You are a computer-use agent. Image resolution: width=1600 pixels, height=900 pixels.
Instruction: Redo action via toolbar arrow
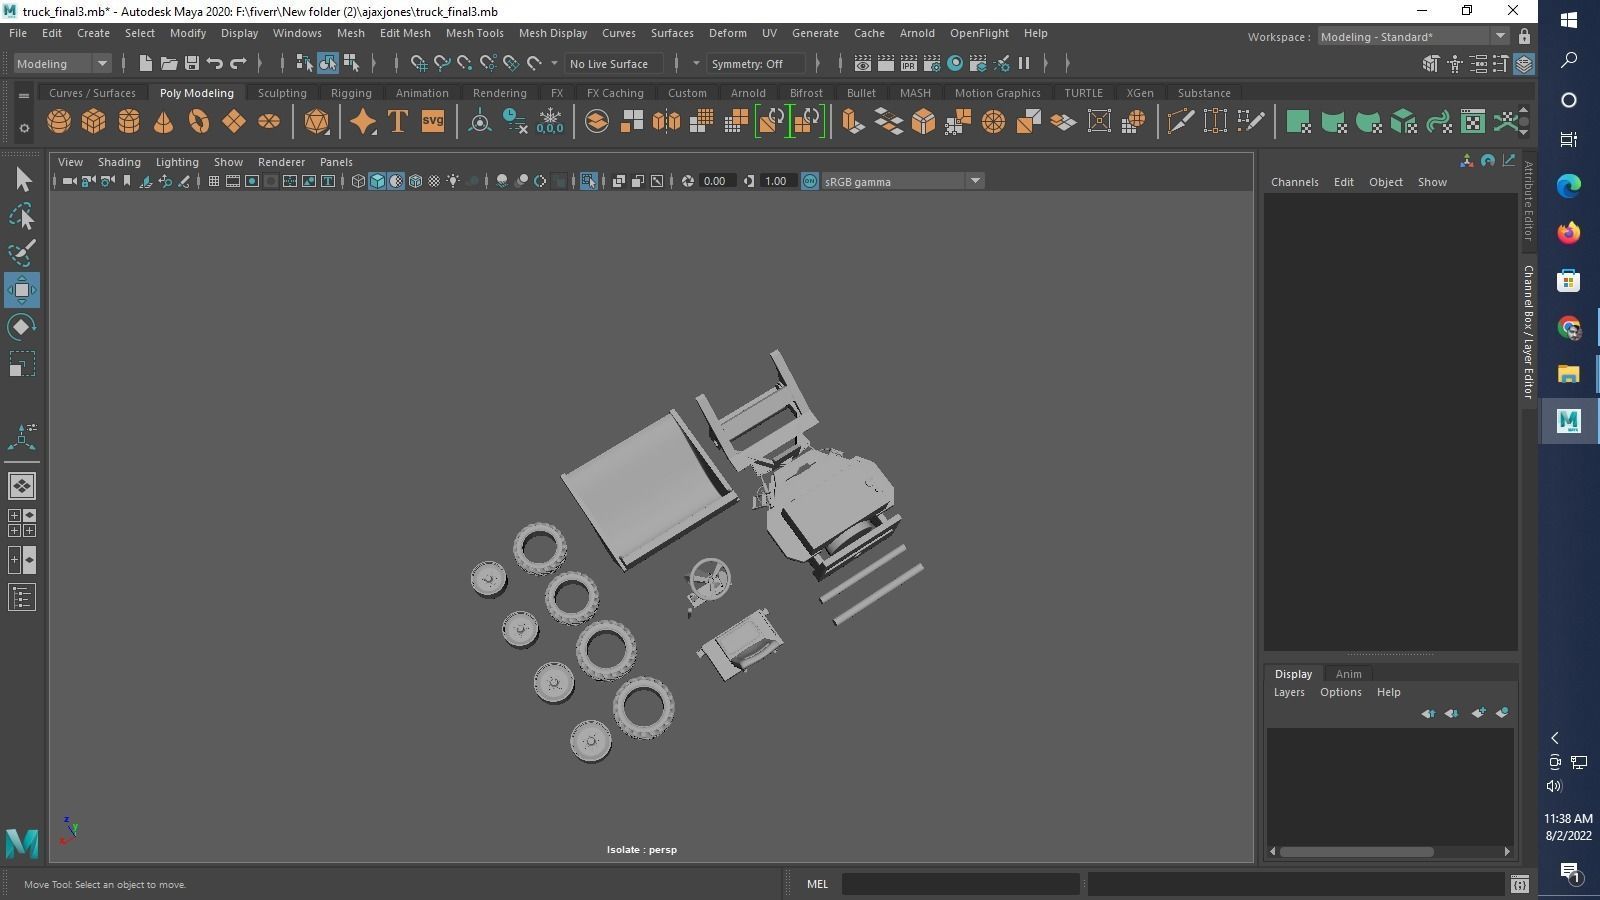tap(238, 64)
